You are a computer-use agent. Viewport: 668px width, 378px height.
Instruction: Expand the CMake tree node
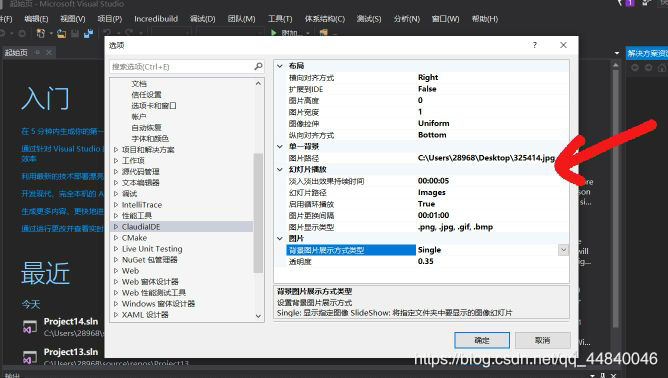(x=116, y=238)
